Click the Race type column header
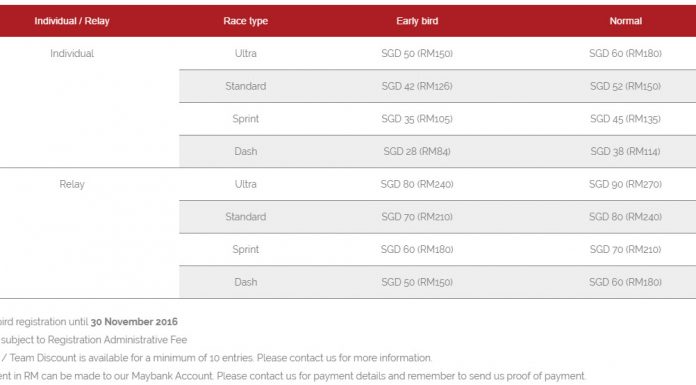696x385 pixels. click(245, 21)
